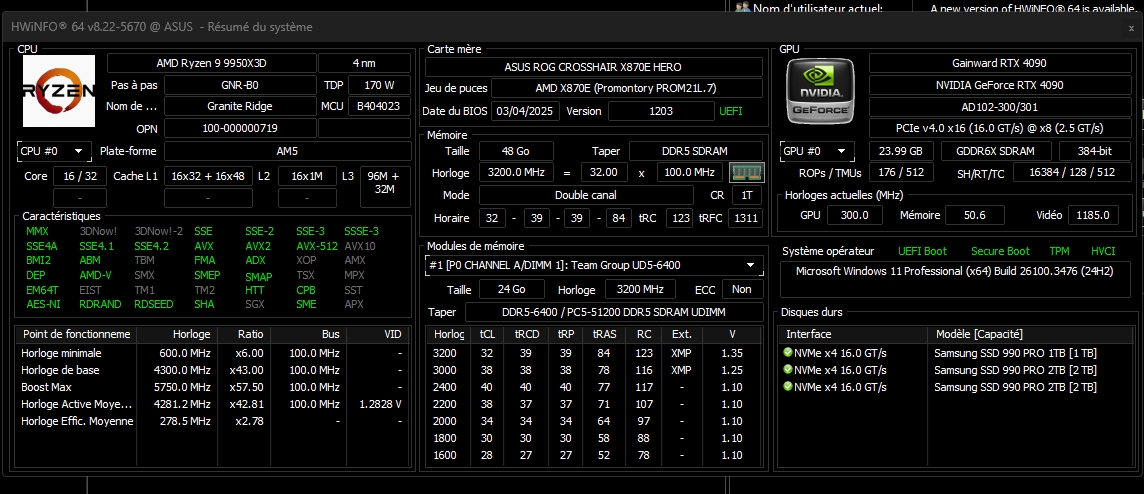Viewport: 1144px width, 494px height.
Task: Click the B404023 MCU value
Action: point(379,106)
